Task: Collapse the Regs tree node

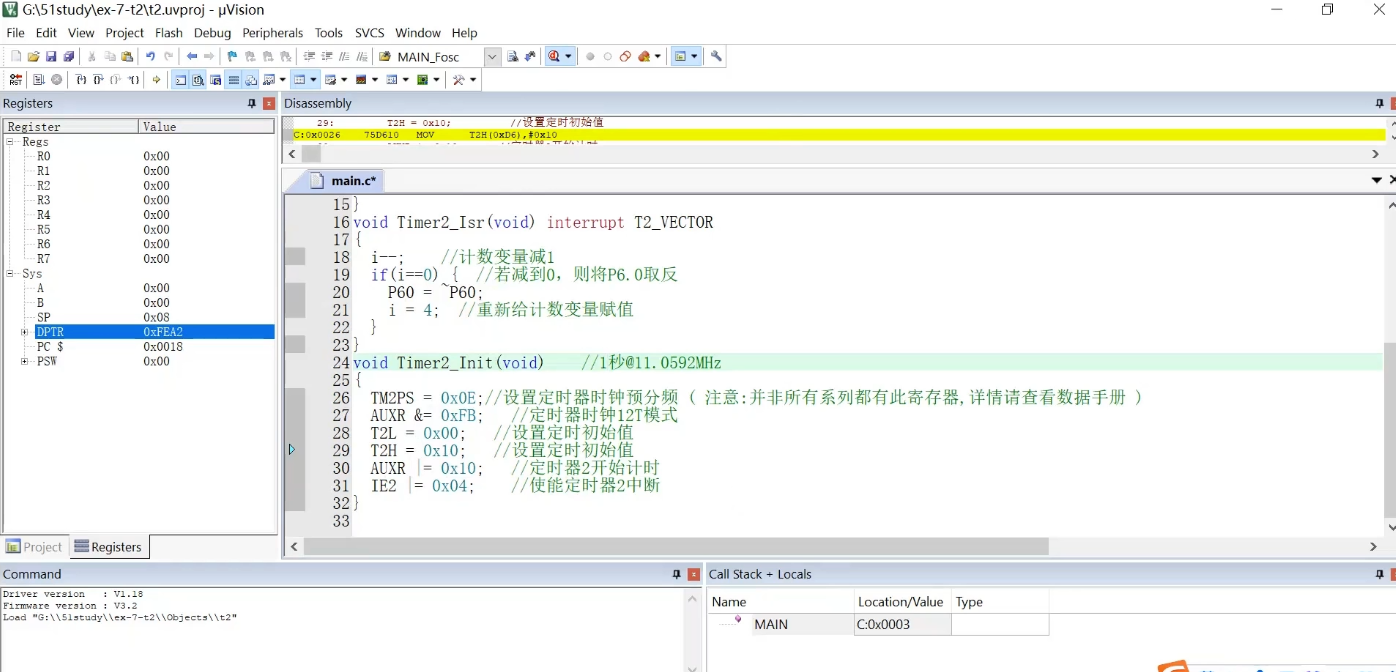Action: coord(12,142)
